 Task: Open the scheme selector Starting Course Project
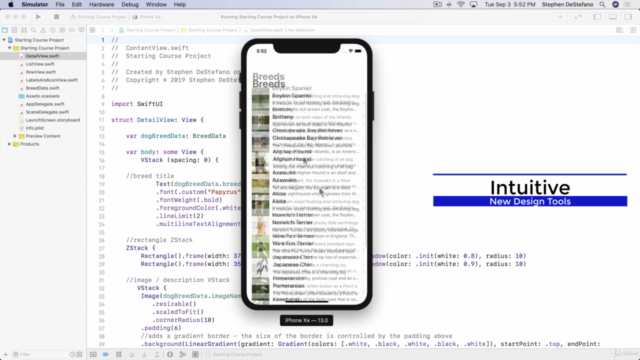98,17
